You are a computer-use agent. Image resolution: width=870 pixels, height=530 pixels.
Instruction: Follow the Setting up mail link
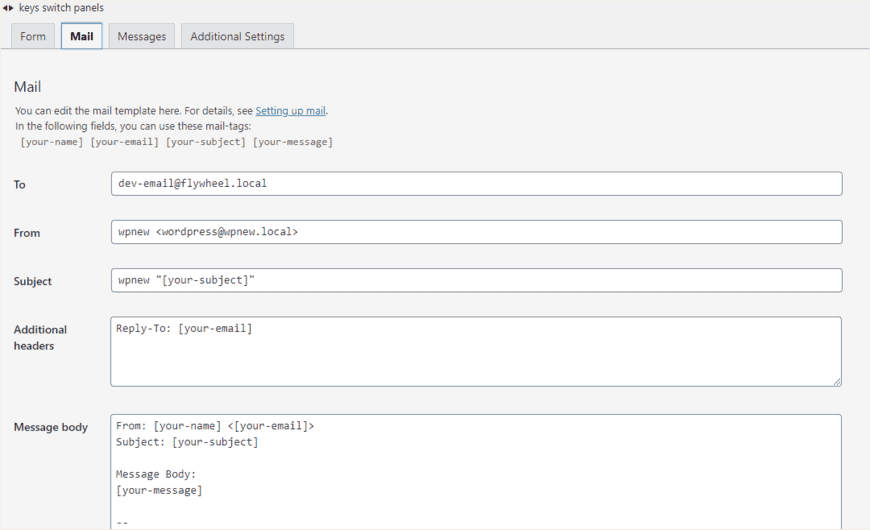coord(290,110)
